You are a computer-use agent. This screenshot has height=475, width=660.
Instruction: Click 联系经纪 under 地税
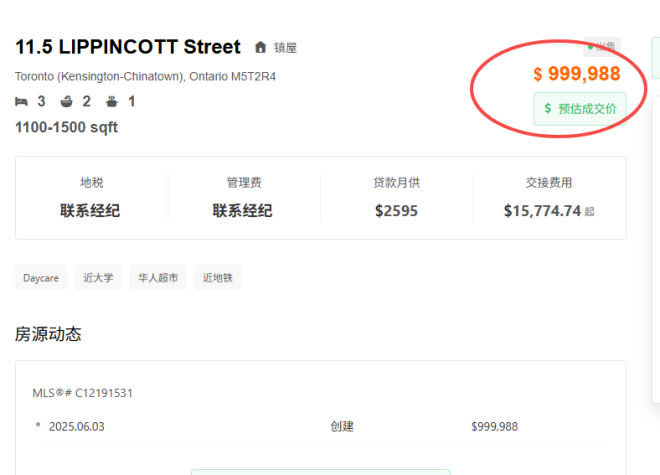pyautogui.click(x=90, y=211)
